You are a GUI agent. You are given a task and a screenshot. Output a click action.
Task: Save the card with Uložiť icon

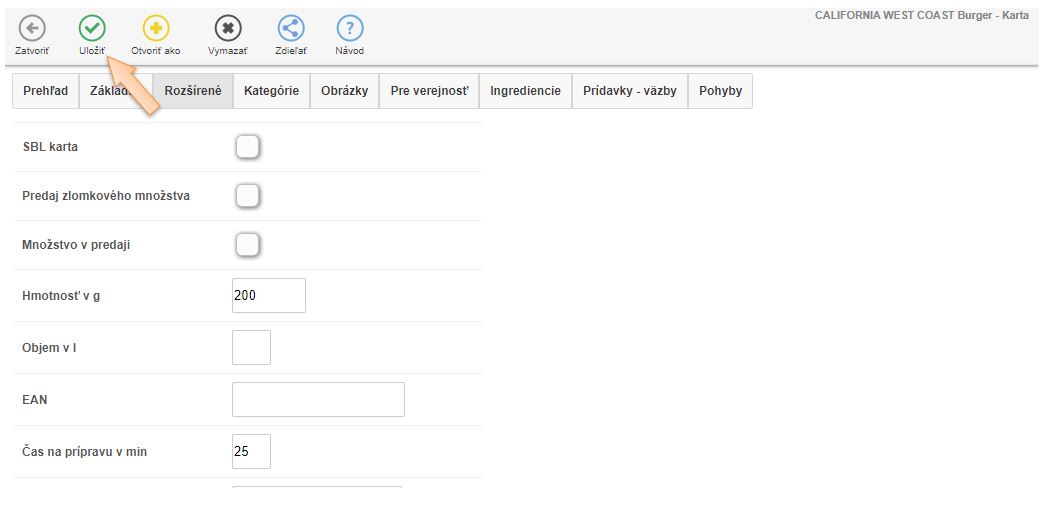click(92, 29)
